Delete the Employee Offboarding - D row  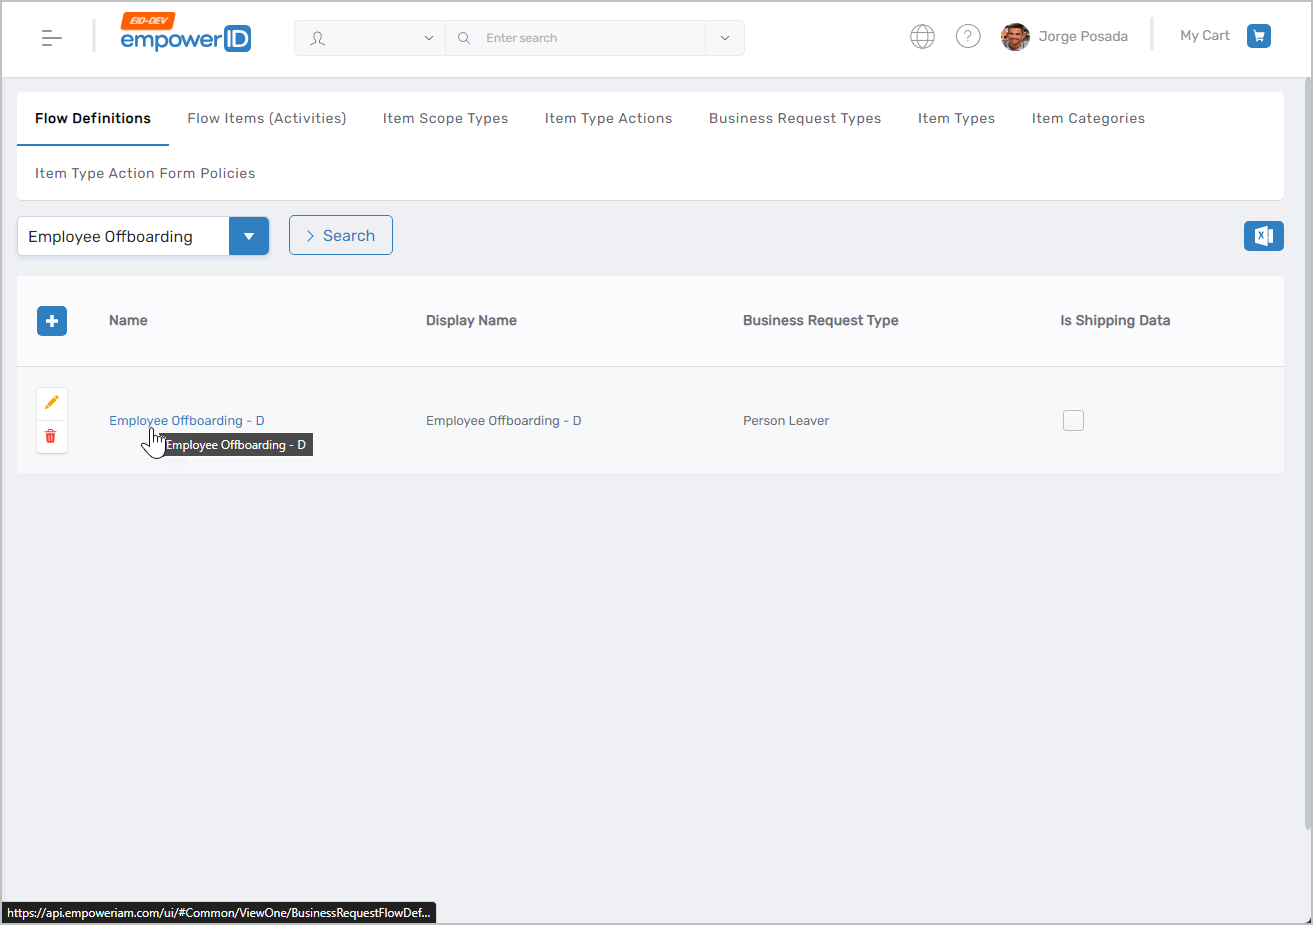tap(52, 437)
